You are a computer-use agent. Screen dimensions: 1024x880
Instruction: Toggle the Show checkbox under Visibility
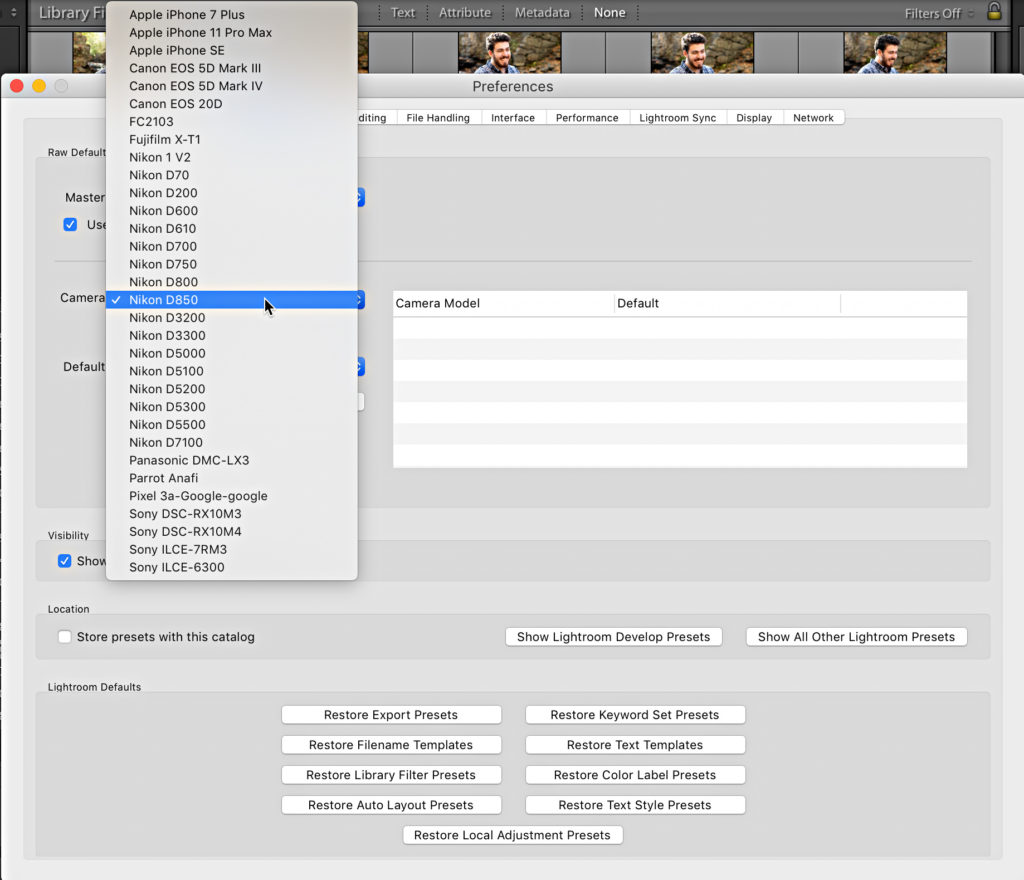(64, 561)
